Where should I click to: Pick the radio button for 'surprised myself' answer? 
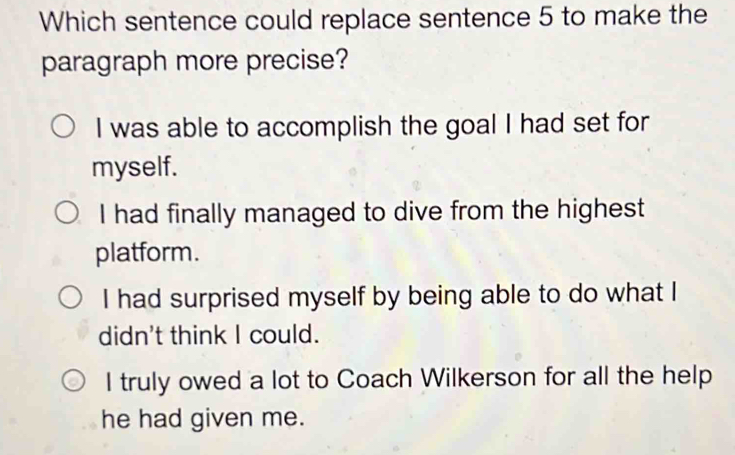pos(75,297)
